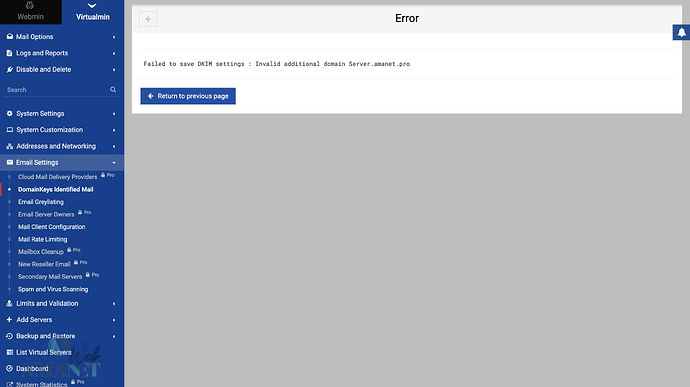Image resolution: width=690 pixels, height=387 pixels.
Task: Open Secondary Mail Servers
Action: (x=50, y=276)
